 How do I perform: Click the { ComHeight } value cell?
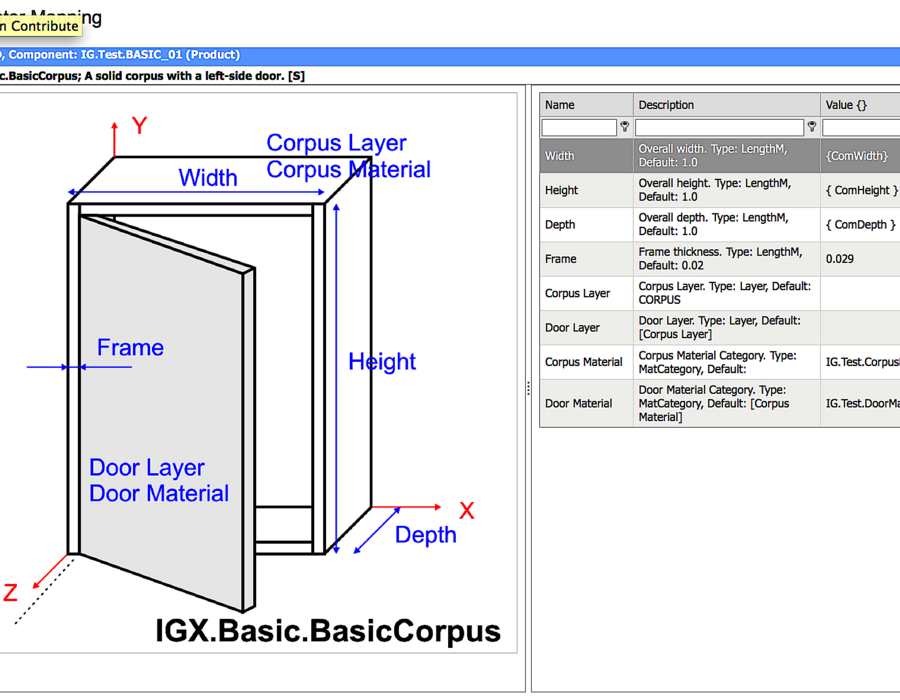pos(860,190)
